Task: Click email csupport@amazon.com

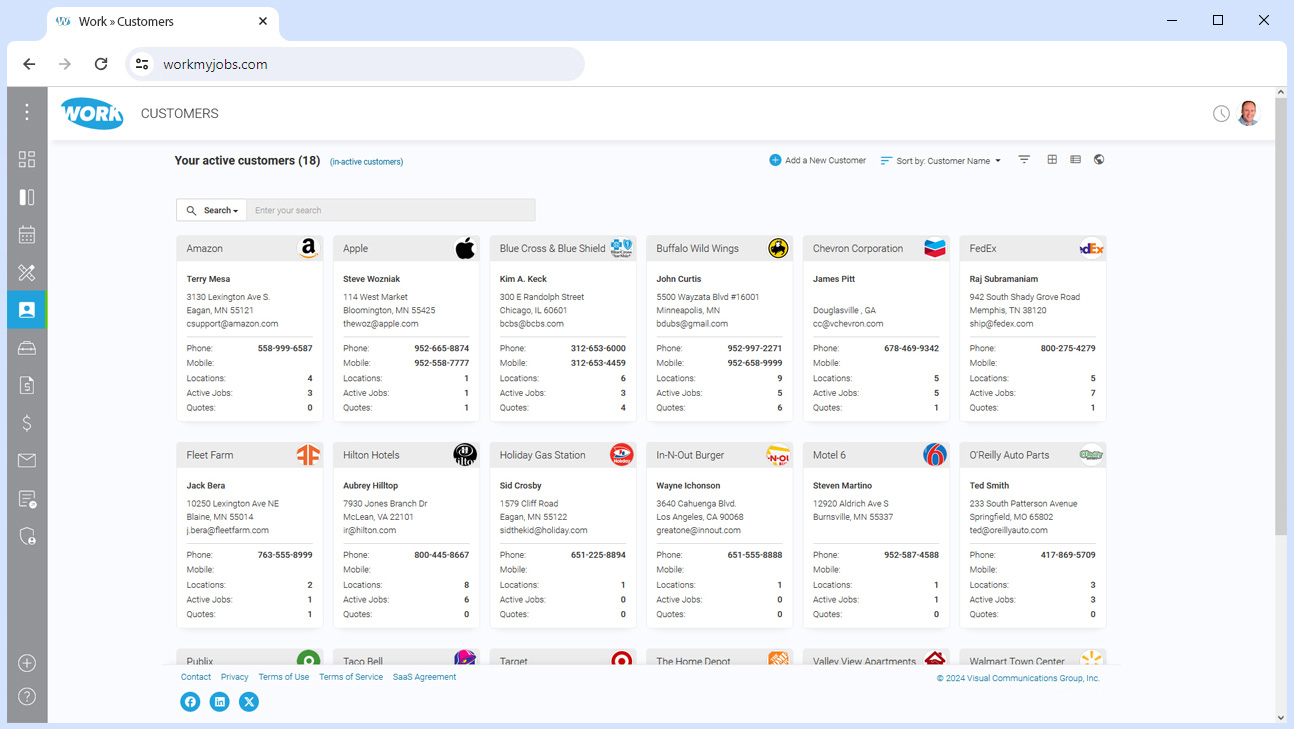Action: point(233,324)
